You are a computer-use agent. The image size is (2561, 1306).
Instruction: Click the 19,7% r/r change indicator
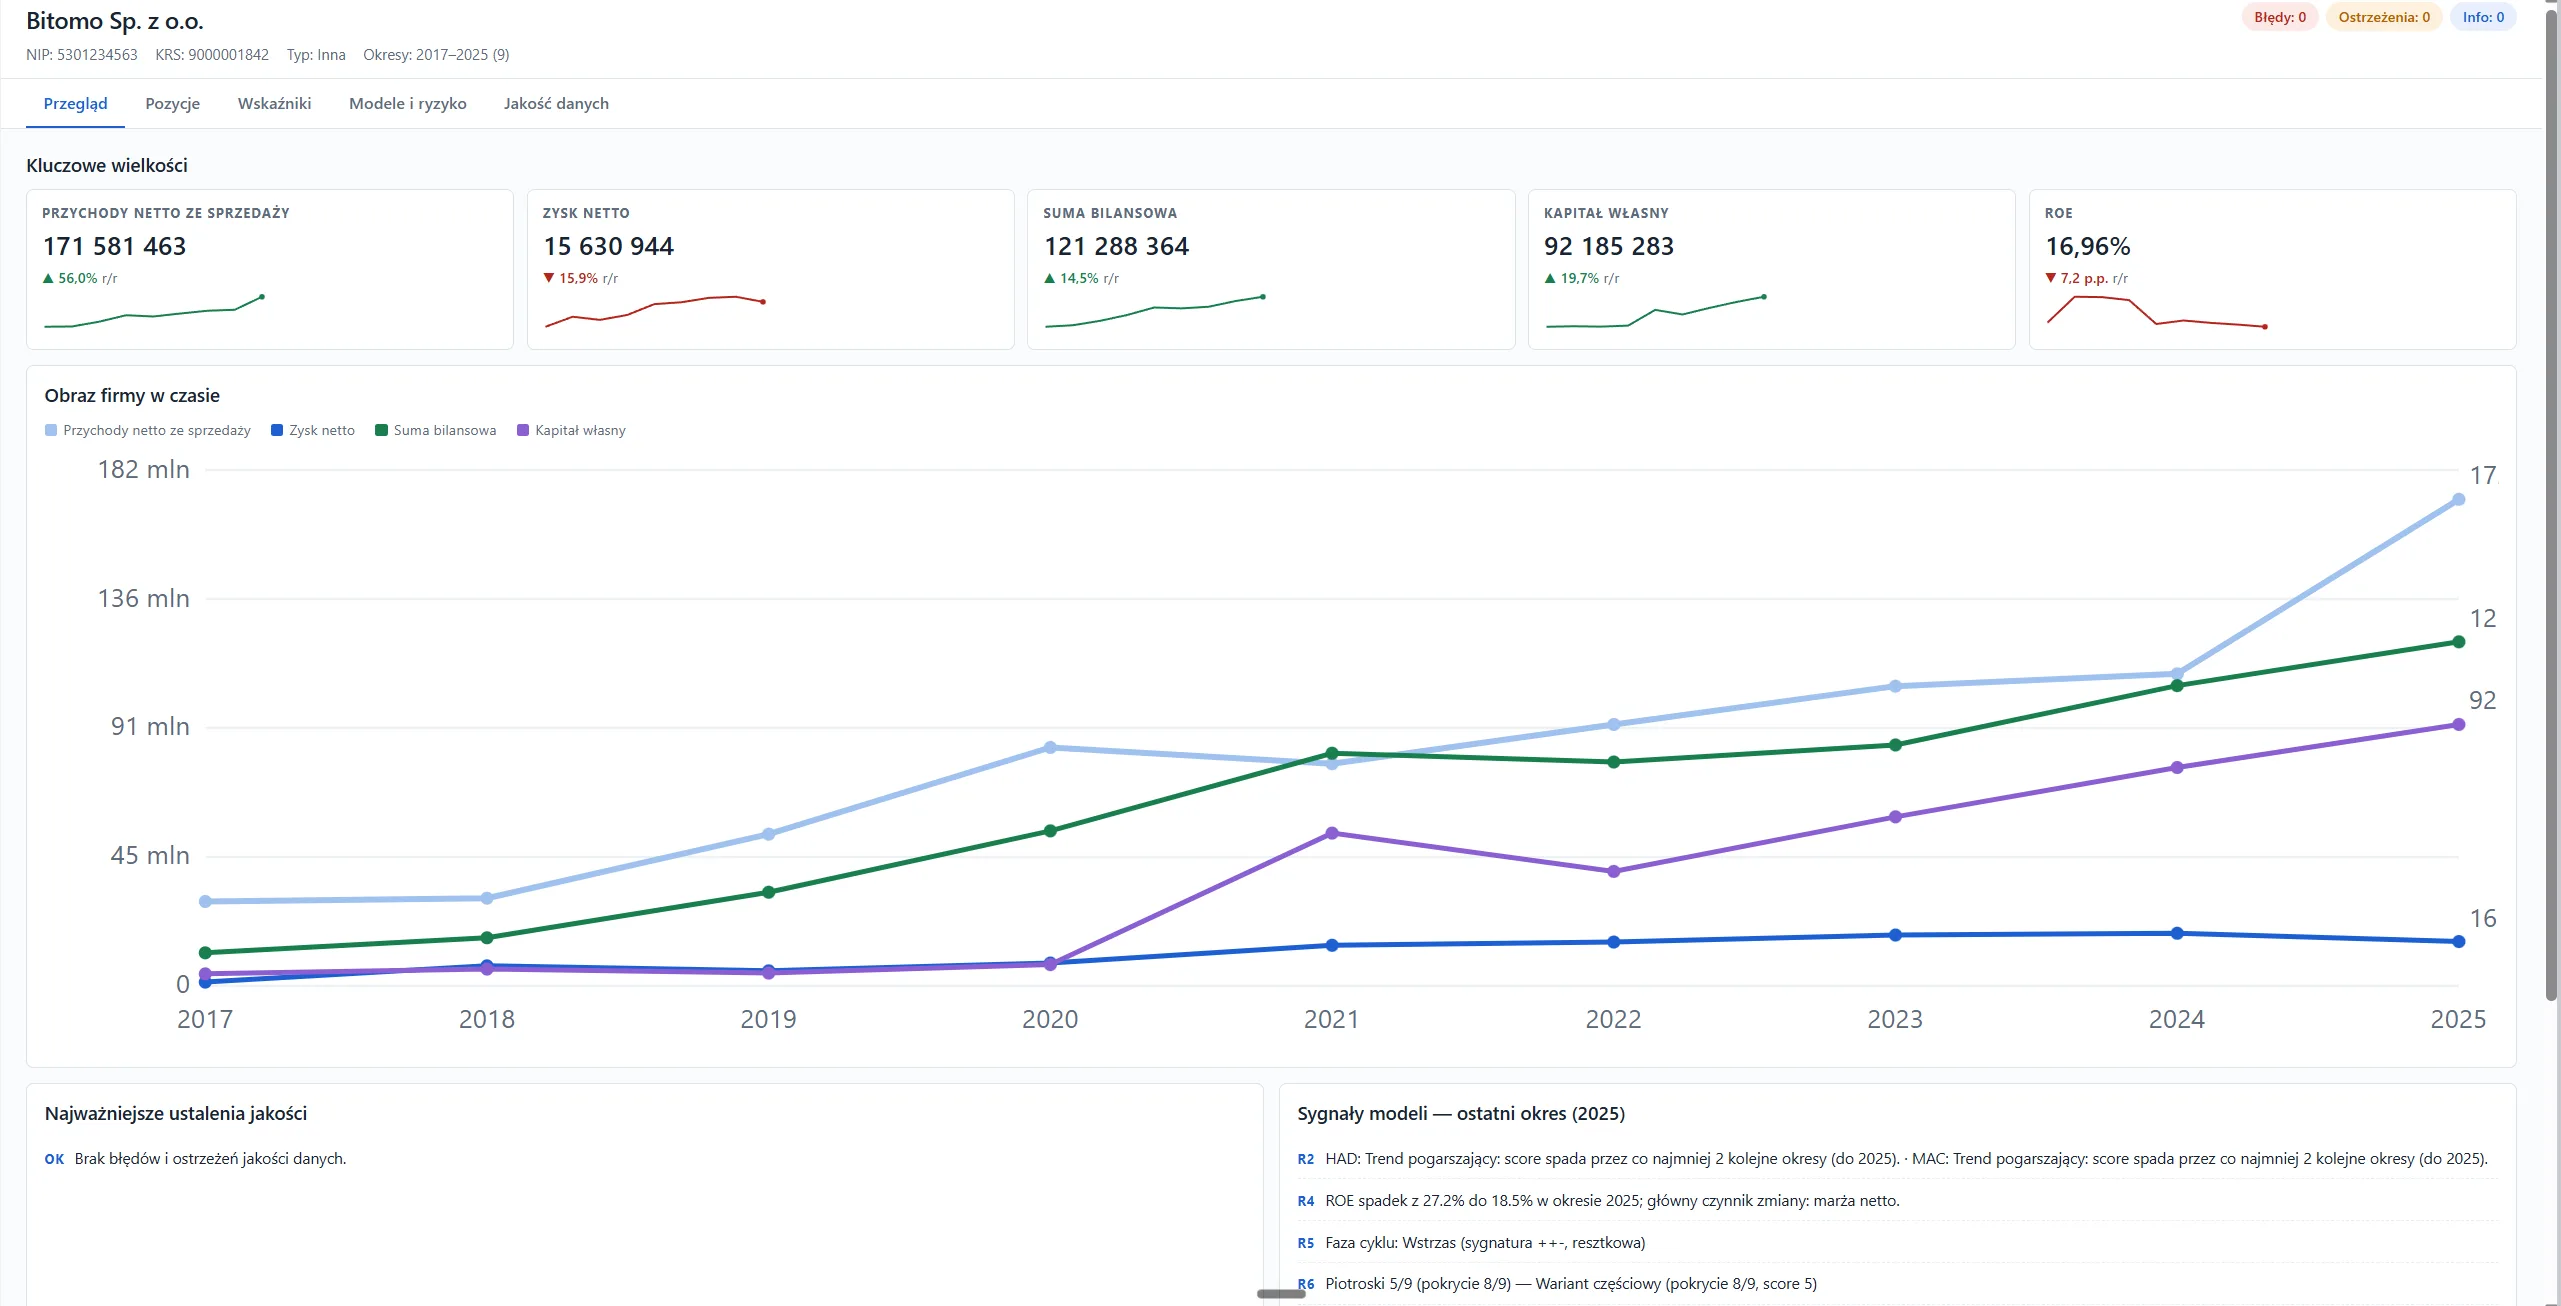tap(1582, 279)
